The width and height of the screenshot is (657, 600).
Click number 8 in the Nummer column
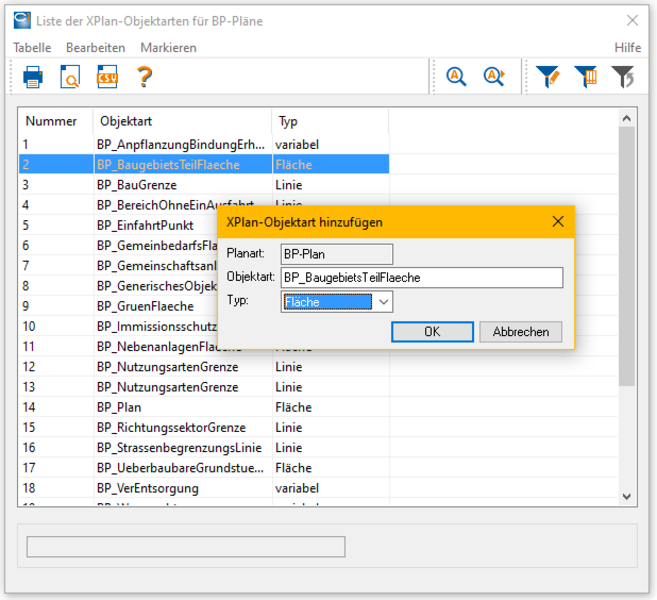tap(26, 286)
